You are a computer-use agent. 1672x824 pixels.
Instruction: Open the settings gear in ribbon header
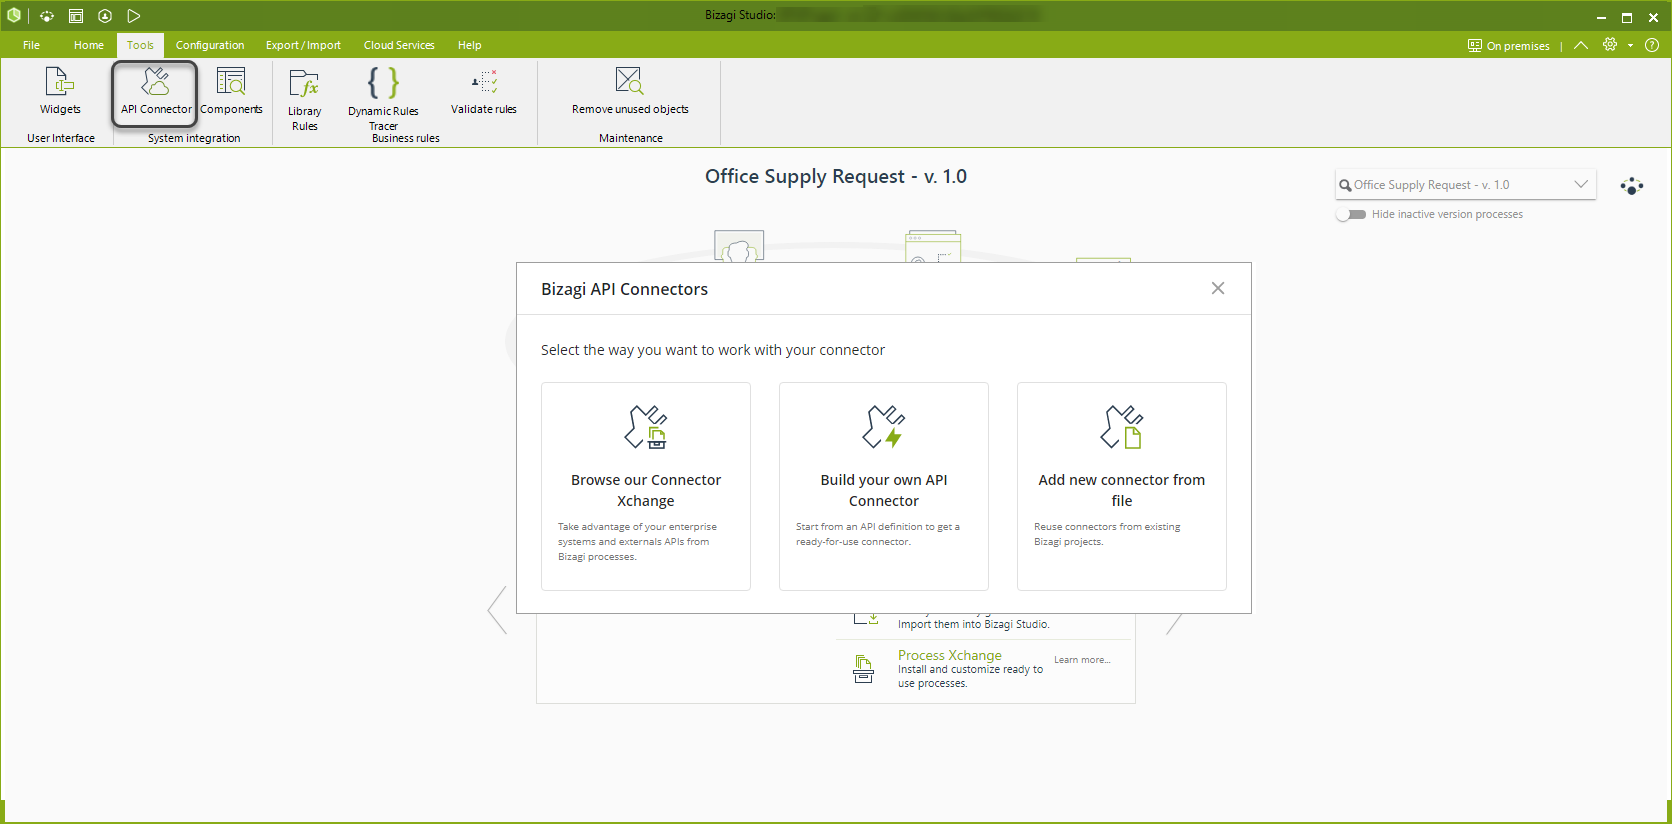pos(1610,45)
